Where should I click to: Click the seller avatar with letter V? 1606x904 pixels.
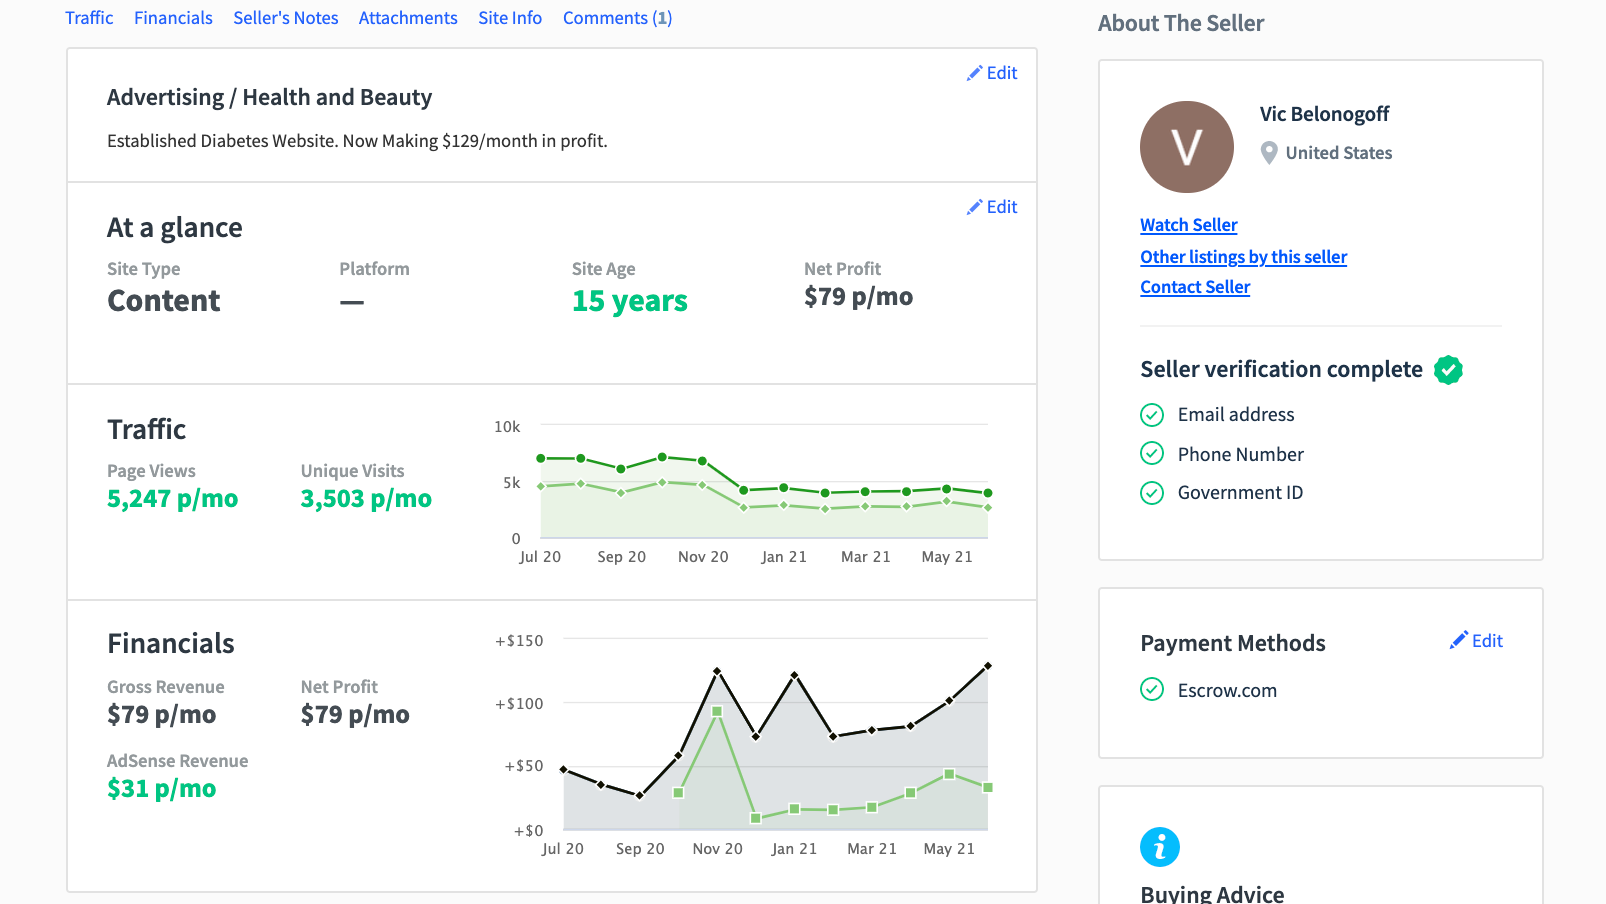pos(1187,147)
